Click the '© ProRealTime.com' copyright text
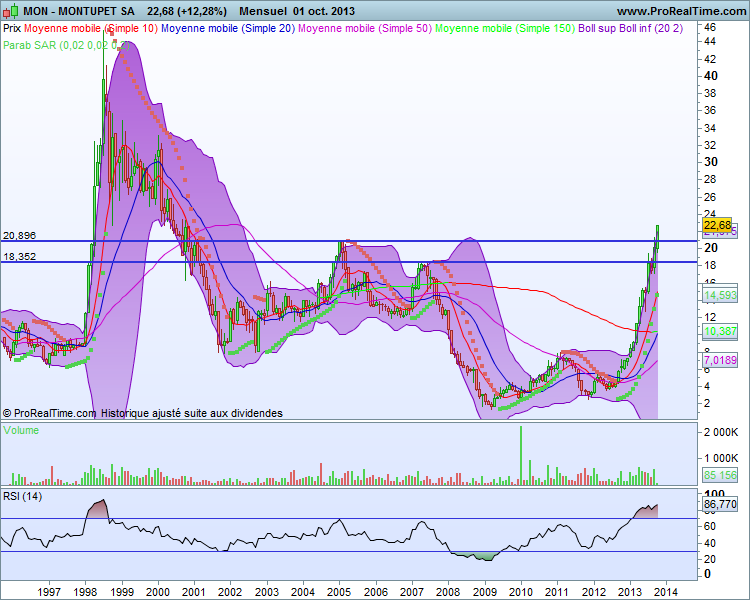This screenshot has width=750, height=600. click(x=49, y=413)
